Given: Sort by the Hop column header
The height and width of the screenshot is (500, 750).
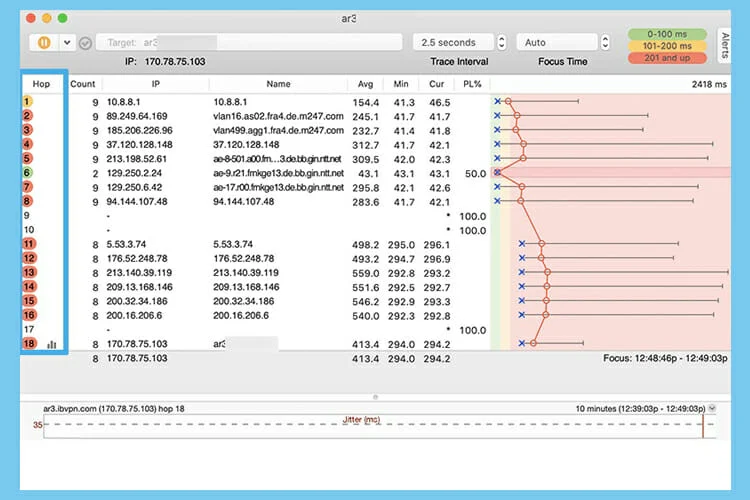Looking at the screenshot, I should point(41,84).
